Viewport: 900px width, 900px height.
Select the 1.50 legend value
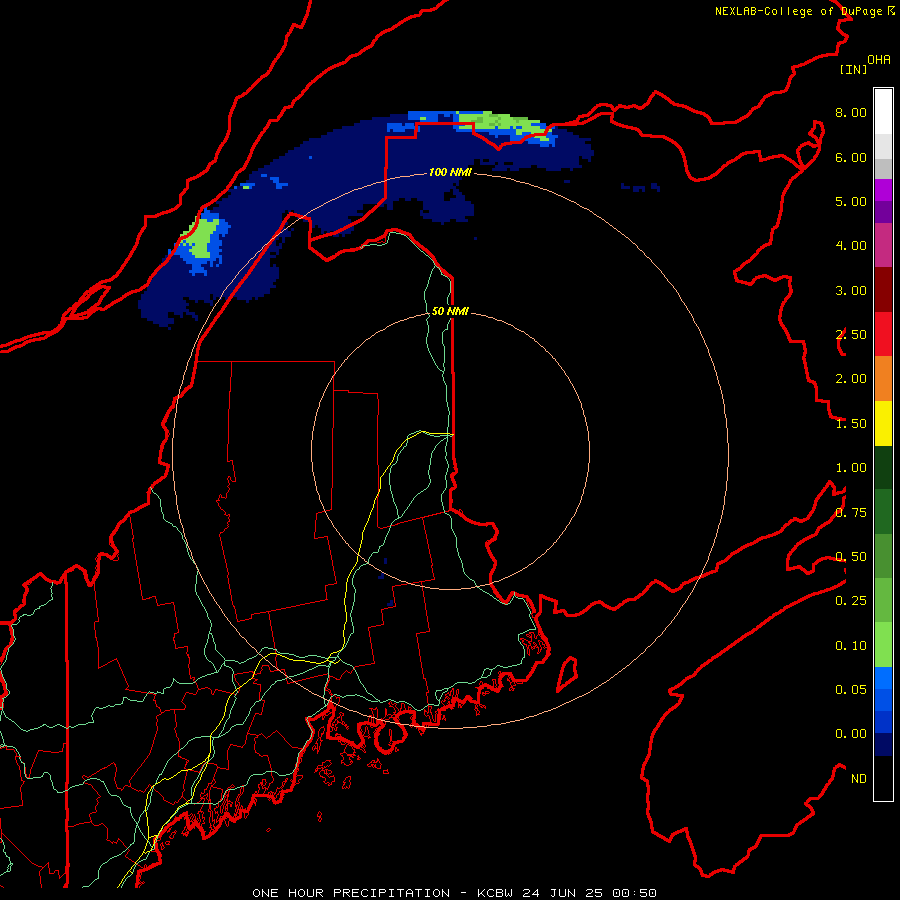[x=851, y=424]
